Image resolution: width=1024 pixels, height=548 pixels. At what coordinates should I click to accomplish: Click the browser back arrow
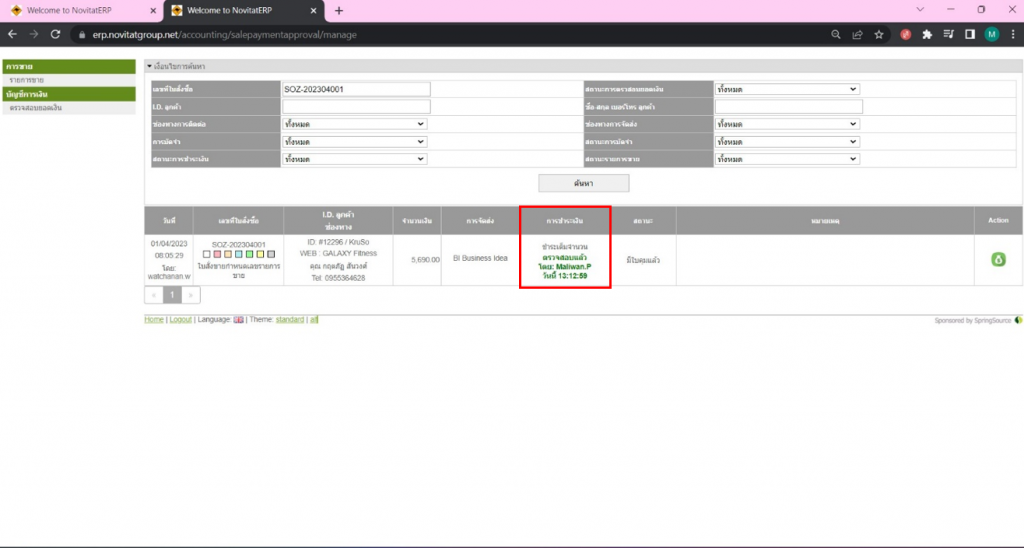point(13,34)
